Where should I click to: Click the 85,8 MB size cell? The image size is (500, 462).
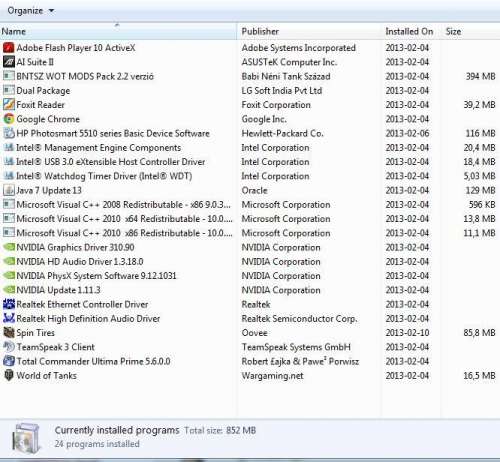(x=479, y=333)
